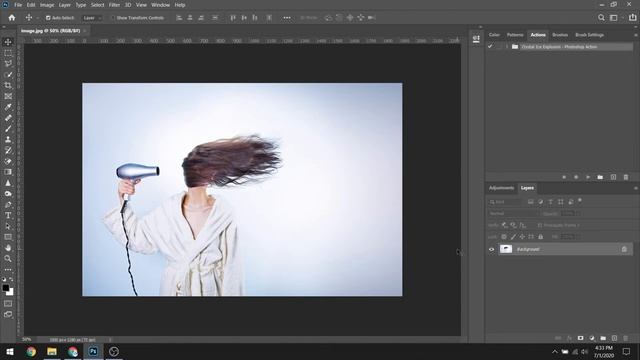This screenshot has width=640, height=360.
Task: Select the Clone Stamp tool
Action: pyautogui.click(x=8, y=140)
